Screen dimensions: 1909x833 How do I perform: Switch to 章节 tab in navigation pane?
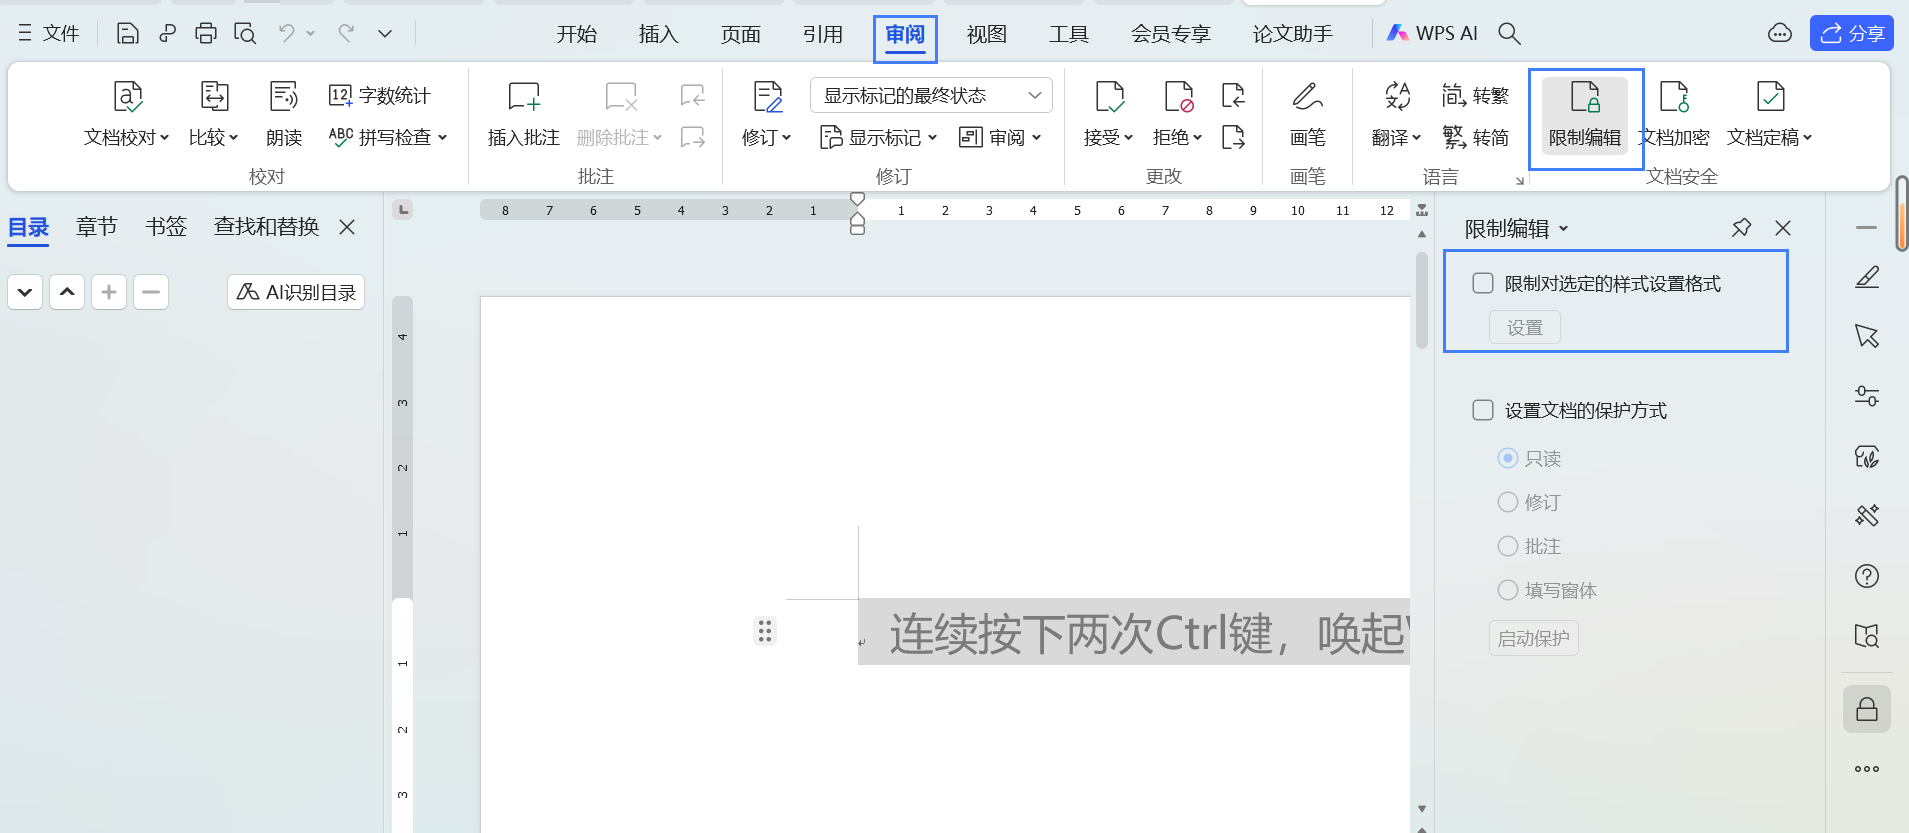97,227
